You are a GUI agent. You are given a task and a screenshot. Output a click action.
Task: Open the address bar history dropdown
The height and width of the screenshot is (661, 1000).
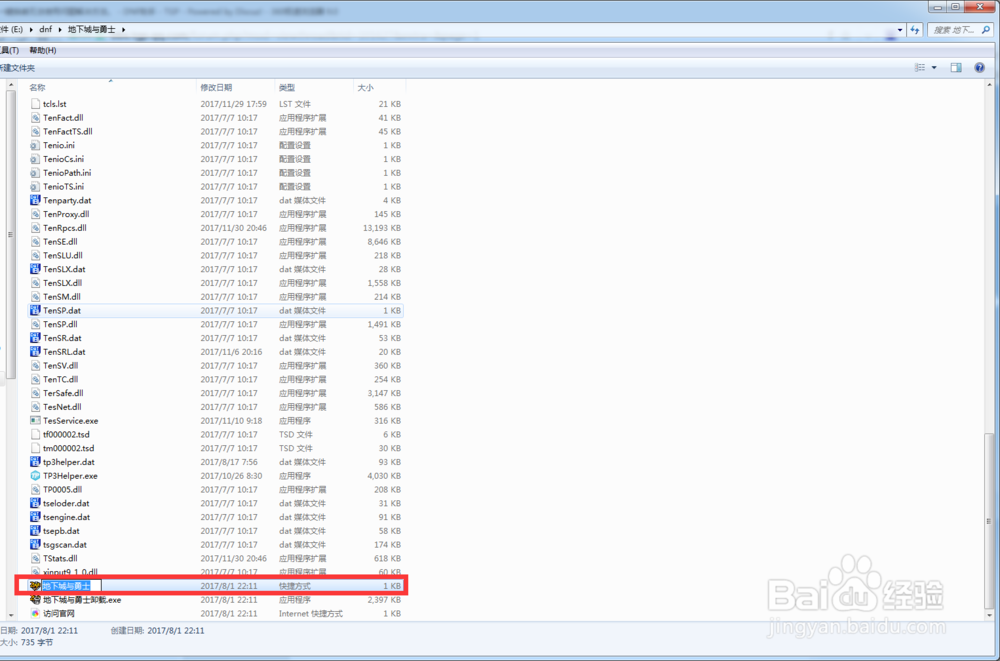pos(900,30)
